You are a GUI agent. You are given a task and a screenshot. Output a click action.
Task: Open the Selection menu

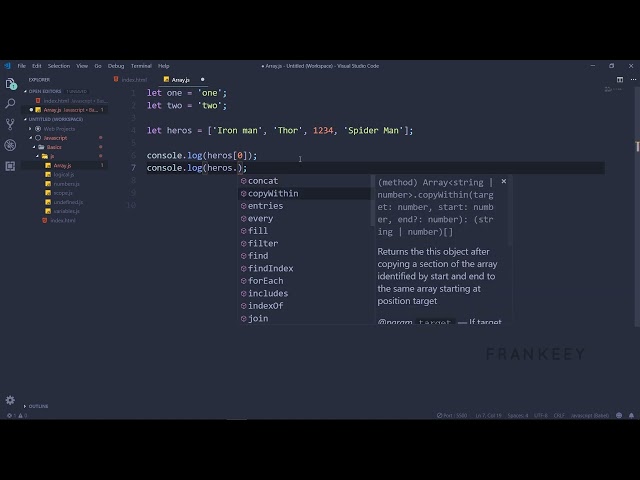(x=59, y=66)
